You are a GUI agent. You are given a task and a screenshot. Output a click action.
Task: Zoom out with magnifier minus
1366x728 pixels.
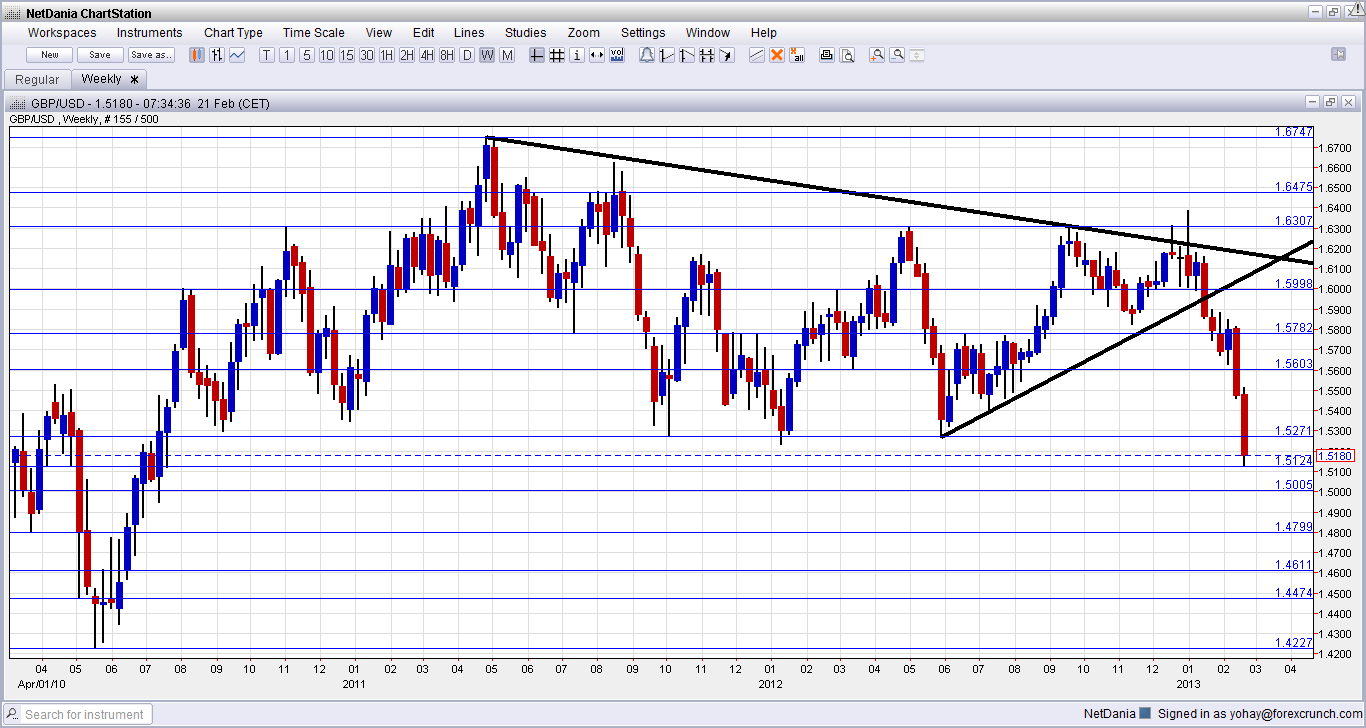[x=897, y=55]
